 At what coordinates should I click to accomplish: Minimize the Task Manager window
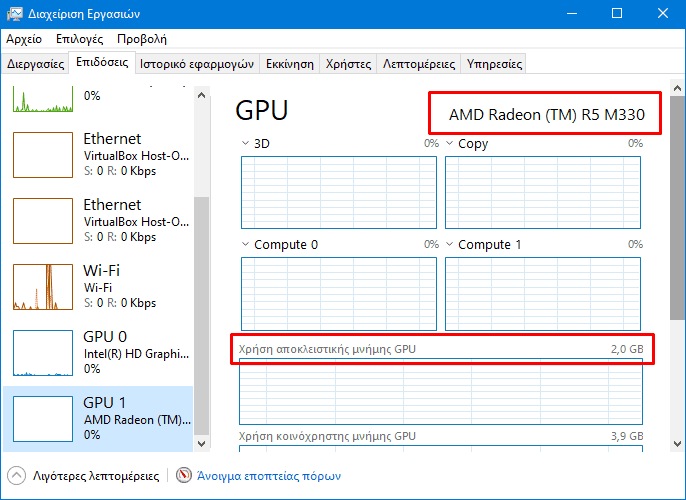571,14
